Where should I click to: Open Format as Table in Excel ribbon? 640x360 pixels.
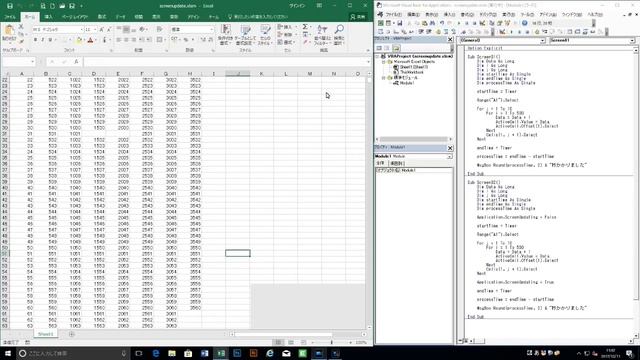coord(245,35)
